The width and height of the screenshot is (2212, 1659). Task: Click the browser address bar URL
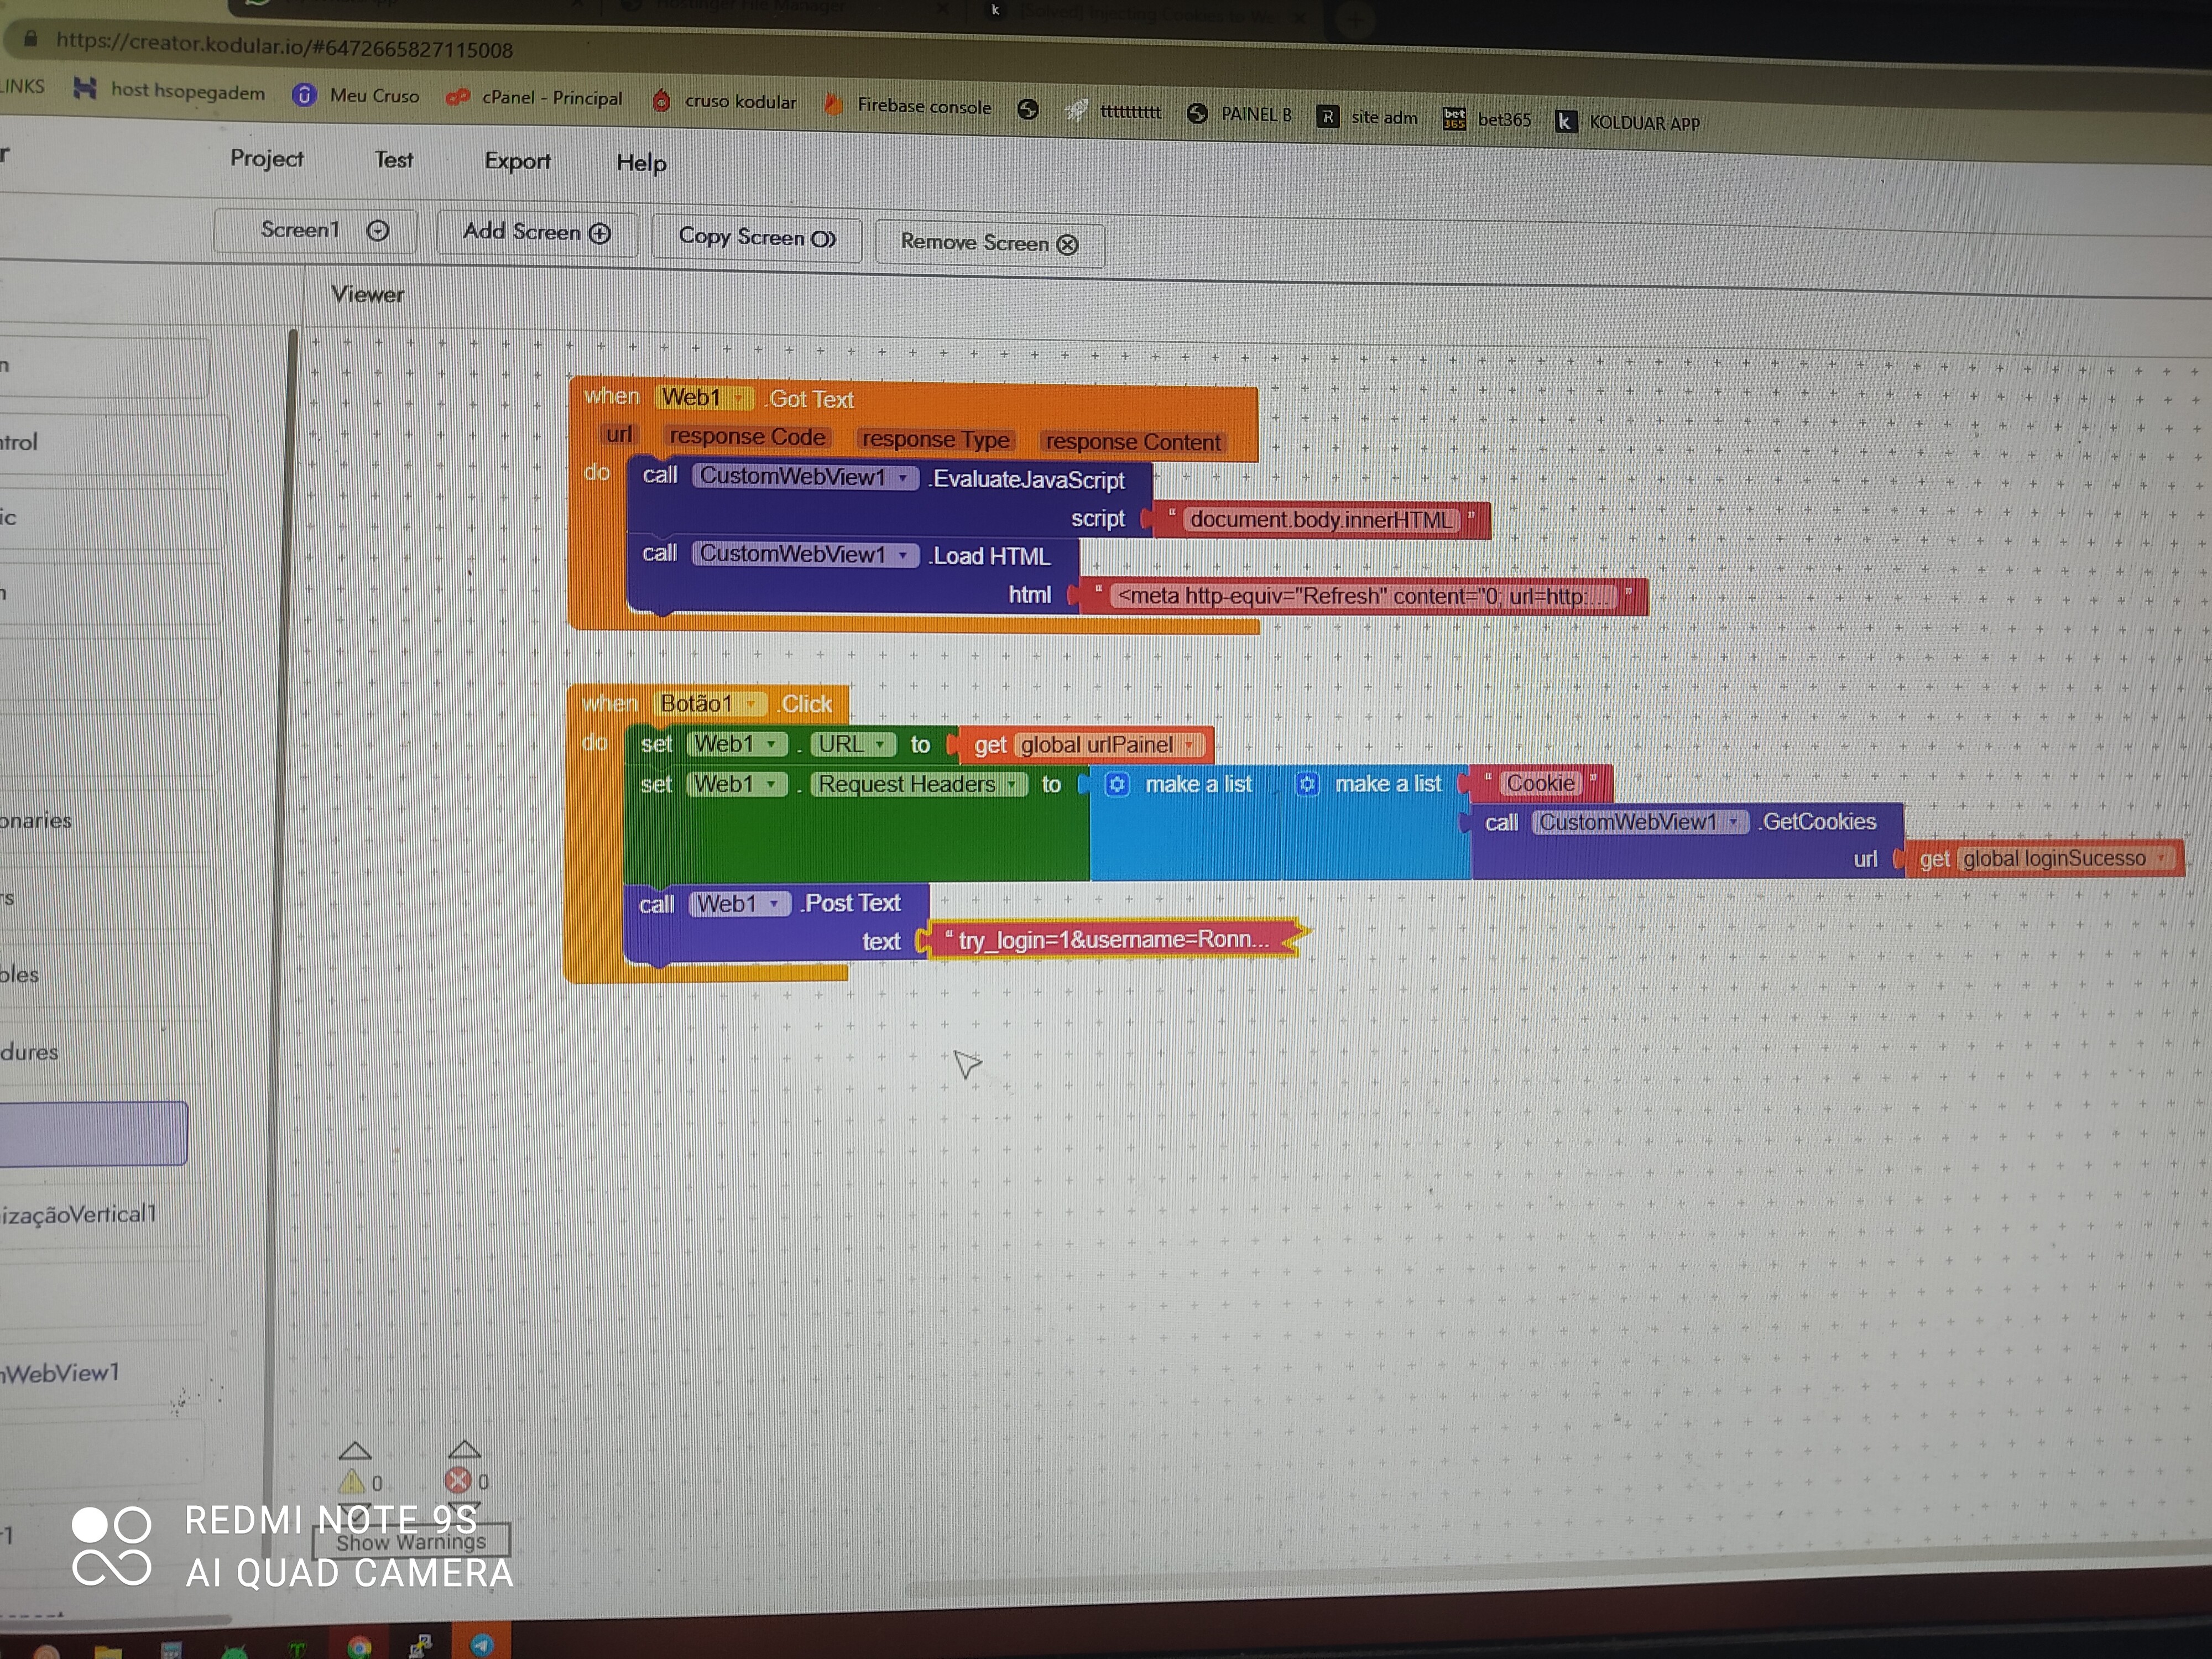click(x=284, y=46)
